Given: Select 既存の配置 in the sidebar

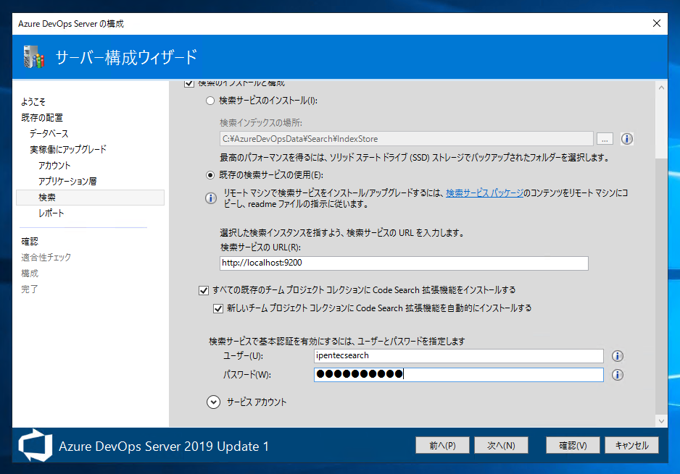Looking at the screenshot, I should [42, 118].
